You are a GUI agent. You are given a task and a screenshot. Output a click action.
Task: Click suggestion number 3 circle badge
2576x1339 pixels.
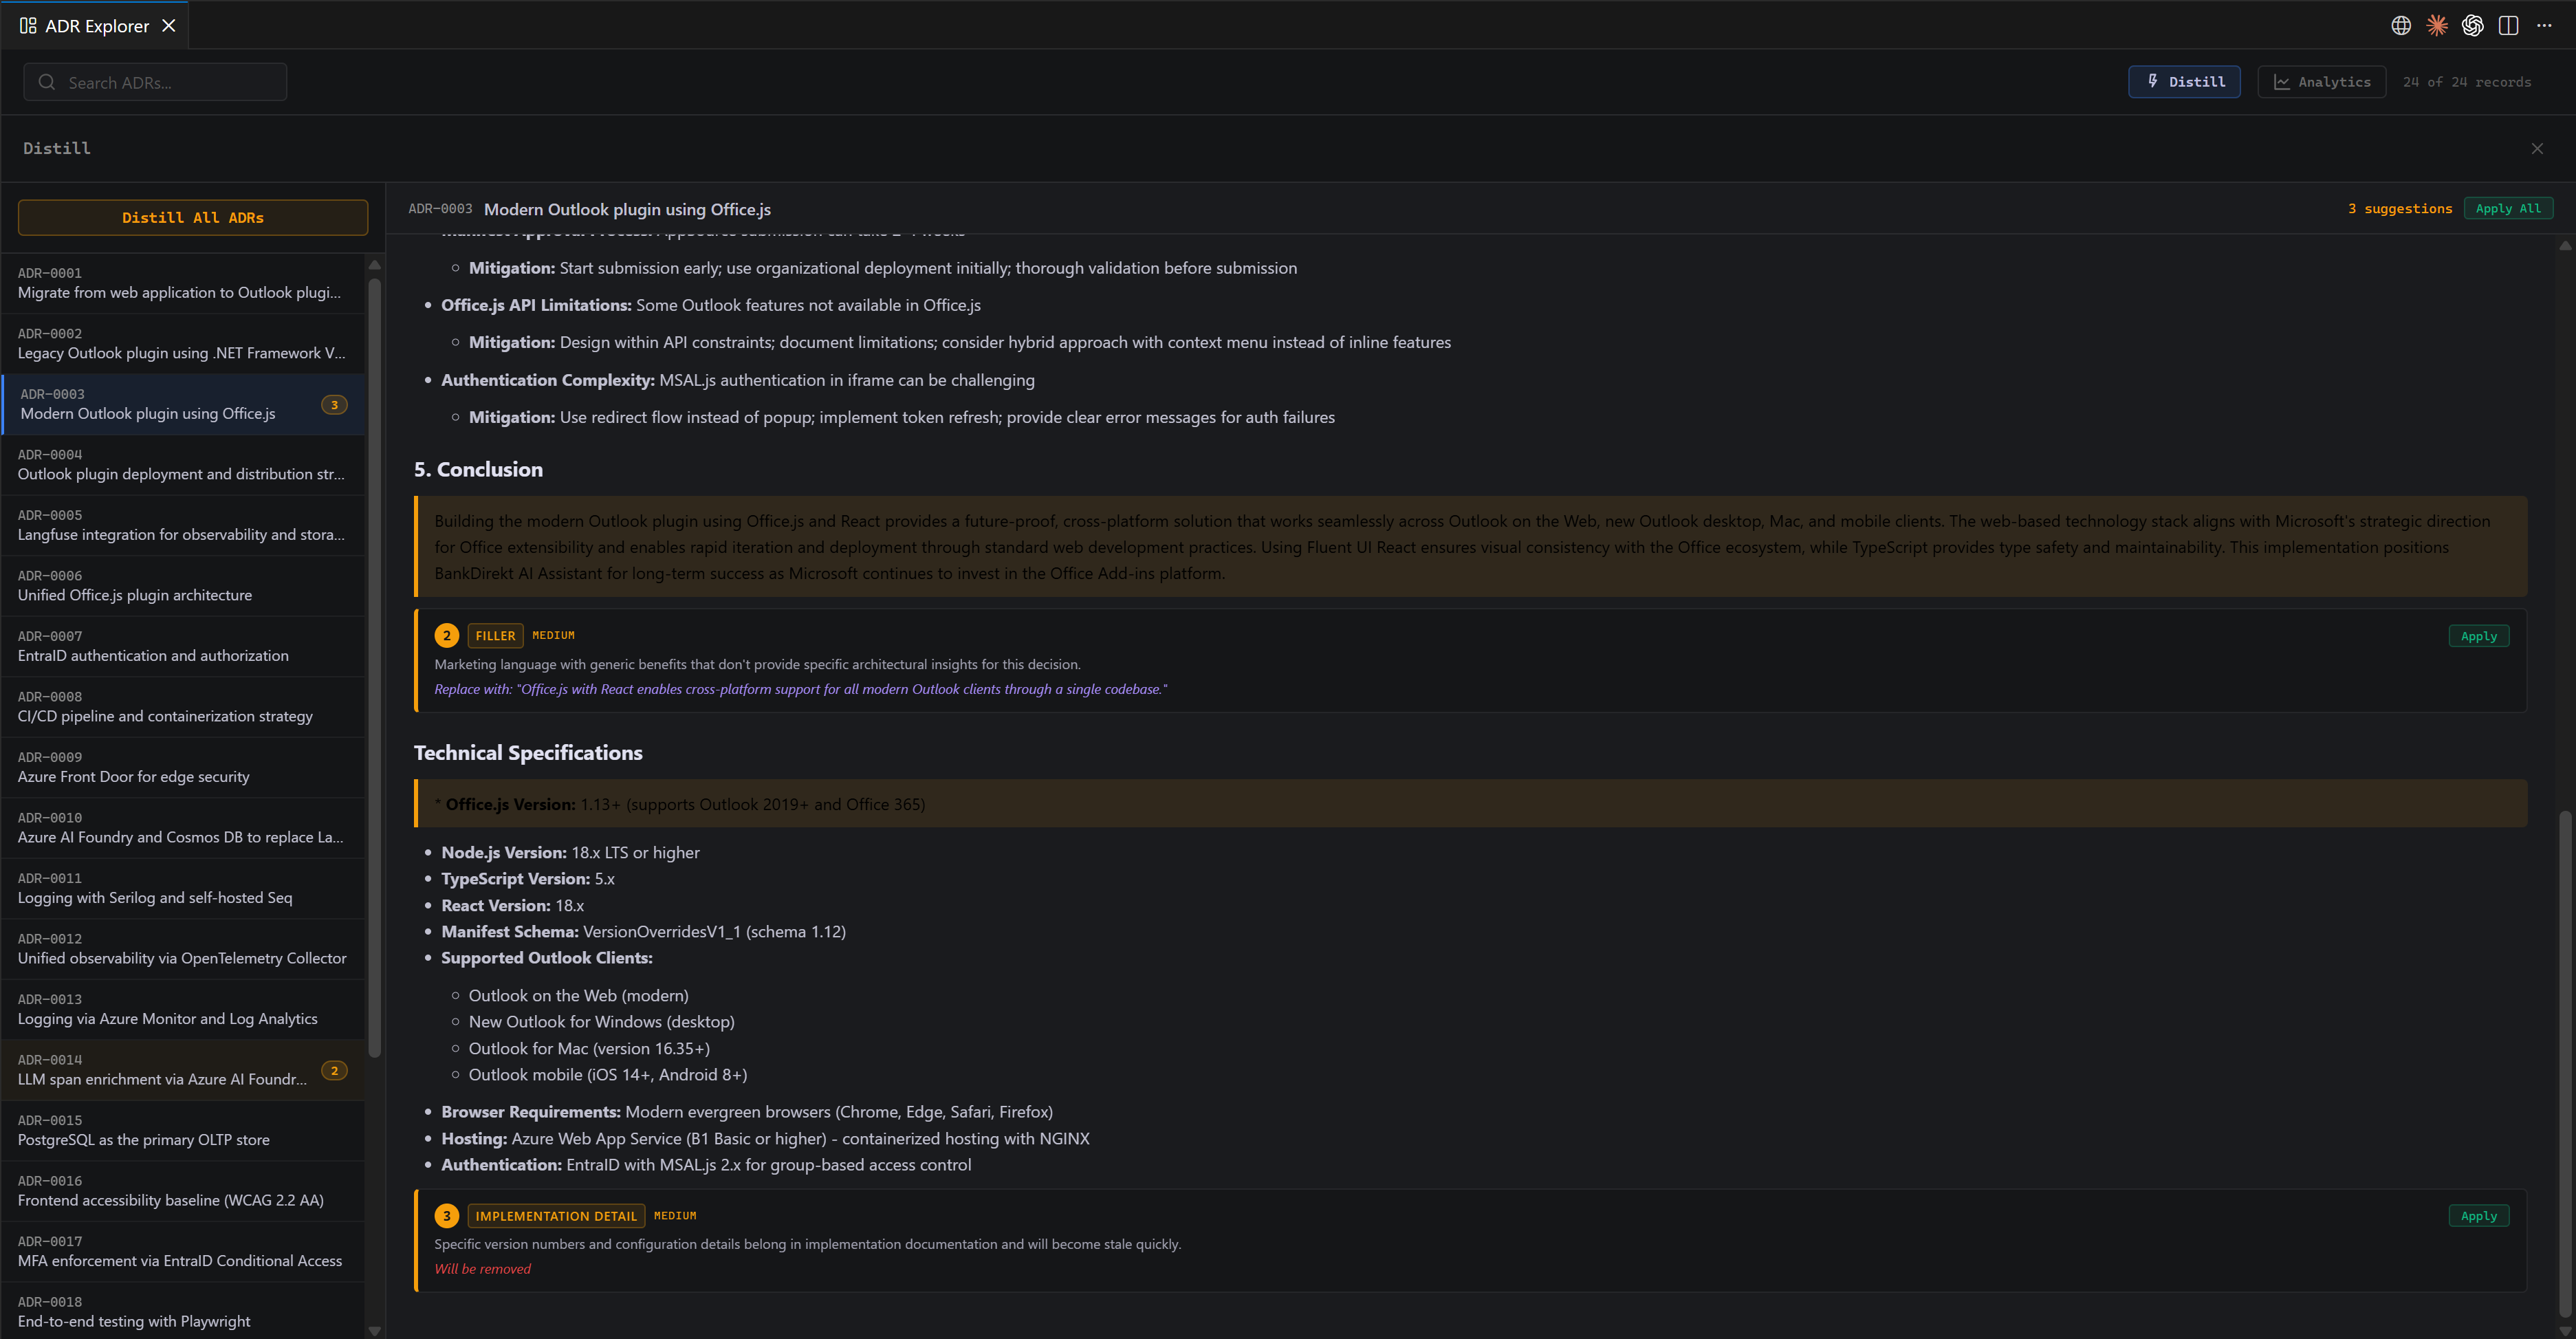click(446, 1216)
